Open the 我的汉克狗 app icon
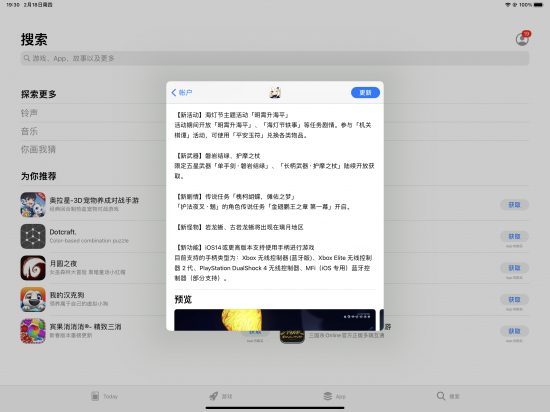 click(33, 299)
